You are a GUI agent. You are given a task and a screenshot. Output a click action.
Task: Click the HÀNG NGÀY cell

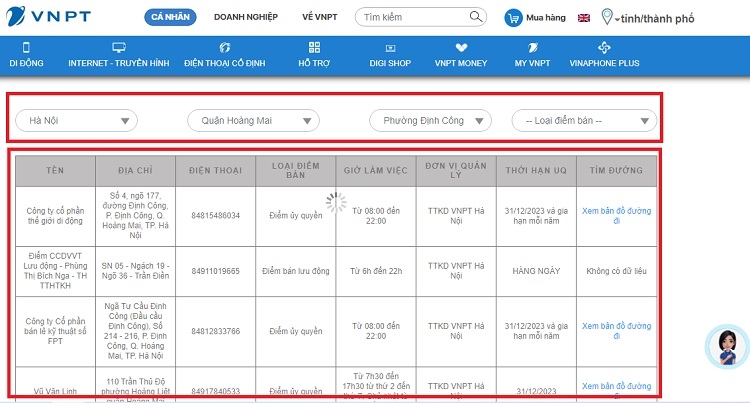(536, 271)
